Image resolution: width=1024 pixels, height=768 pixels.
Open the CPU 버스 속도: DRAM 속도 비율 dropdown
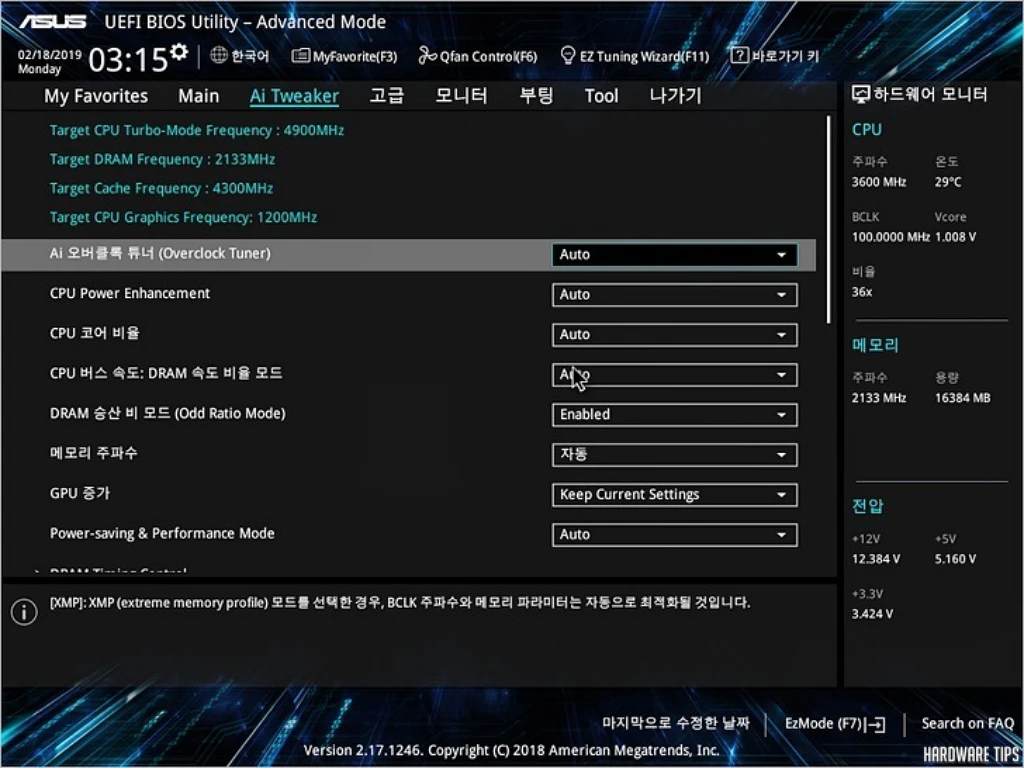click(674, 375)
